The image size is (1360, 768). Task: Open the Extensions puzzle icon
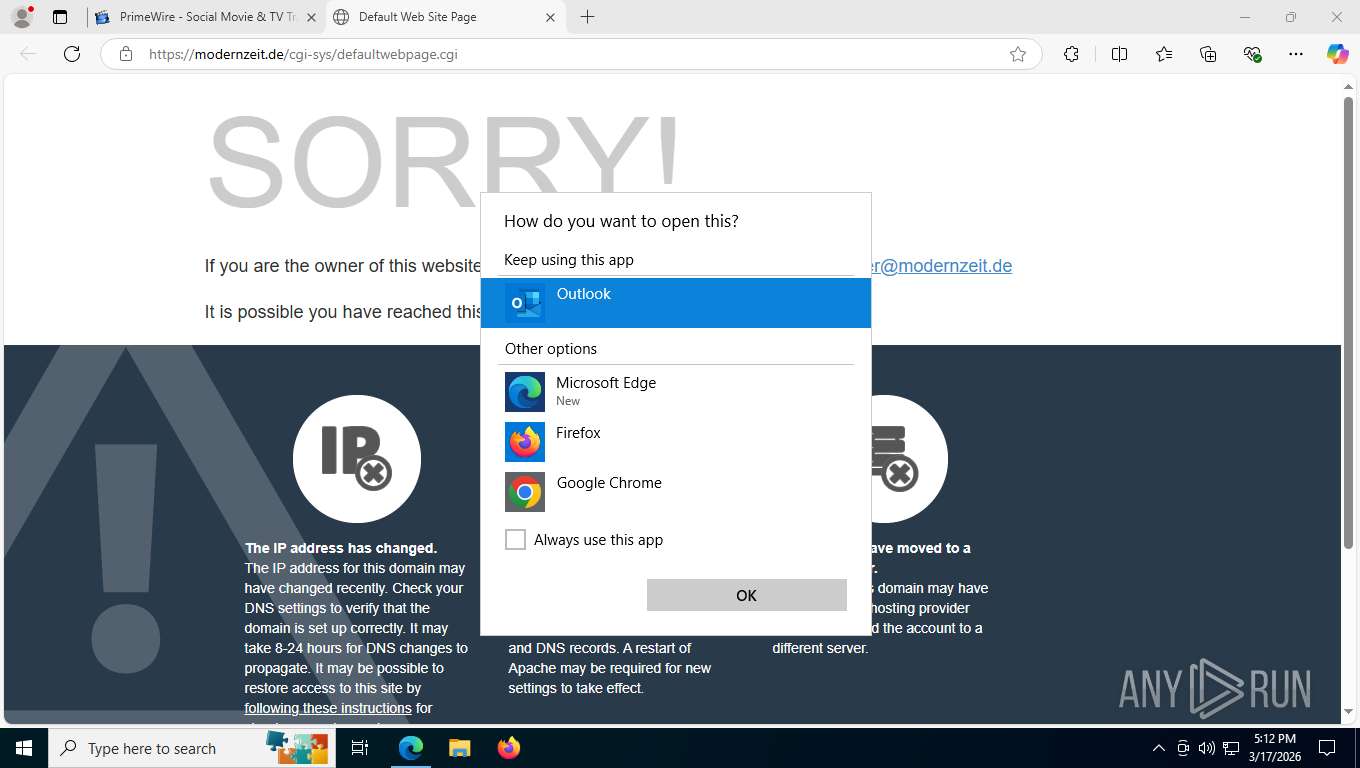click(1071, 54)
